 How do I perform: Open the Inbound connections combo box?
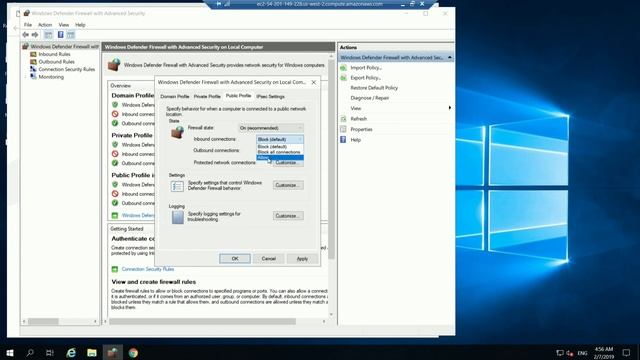(280, 140)
